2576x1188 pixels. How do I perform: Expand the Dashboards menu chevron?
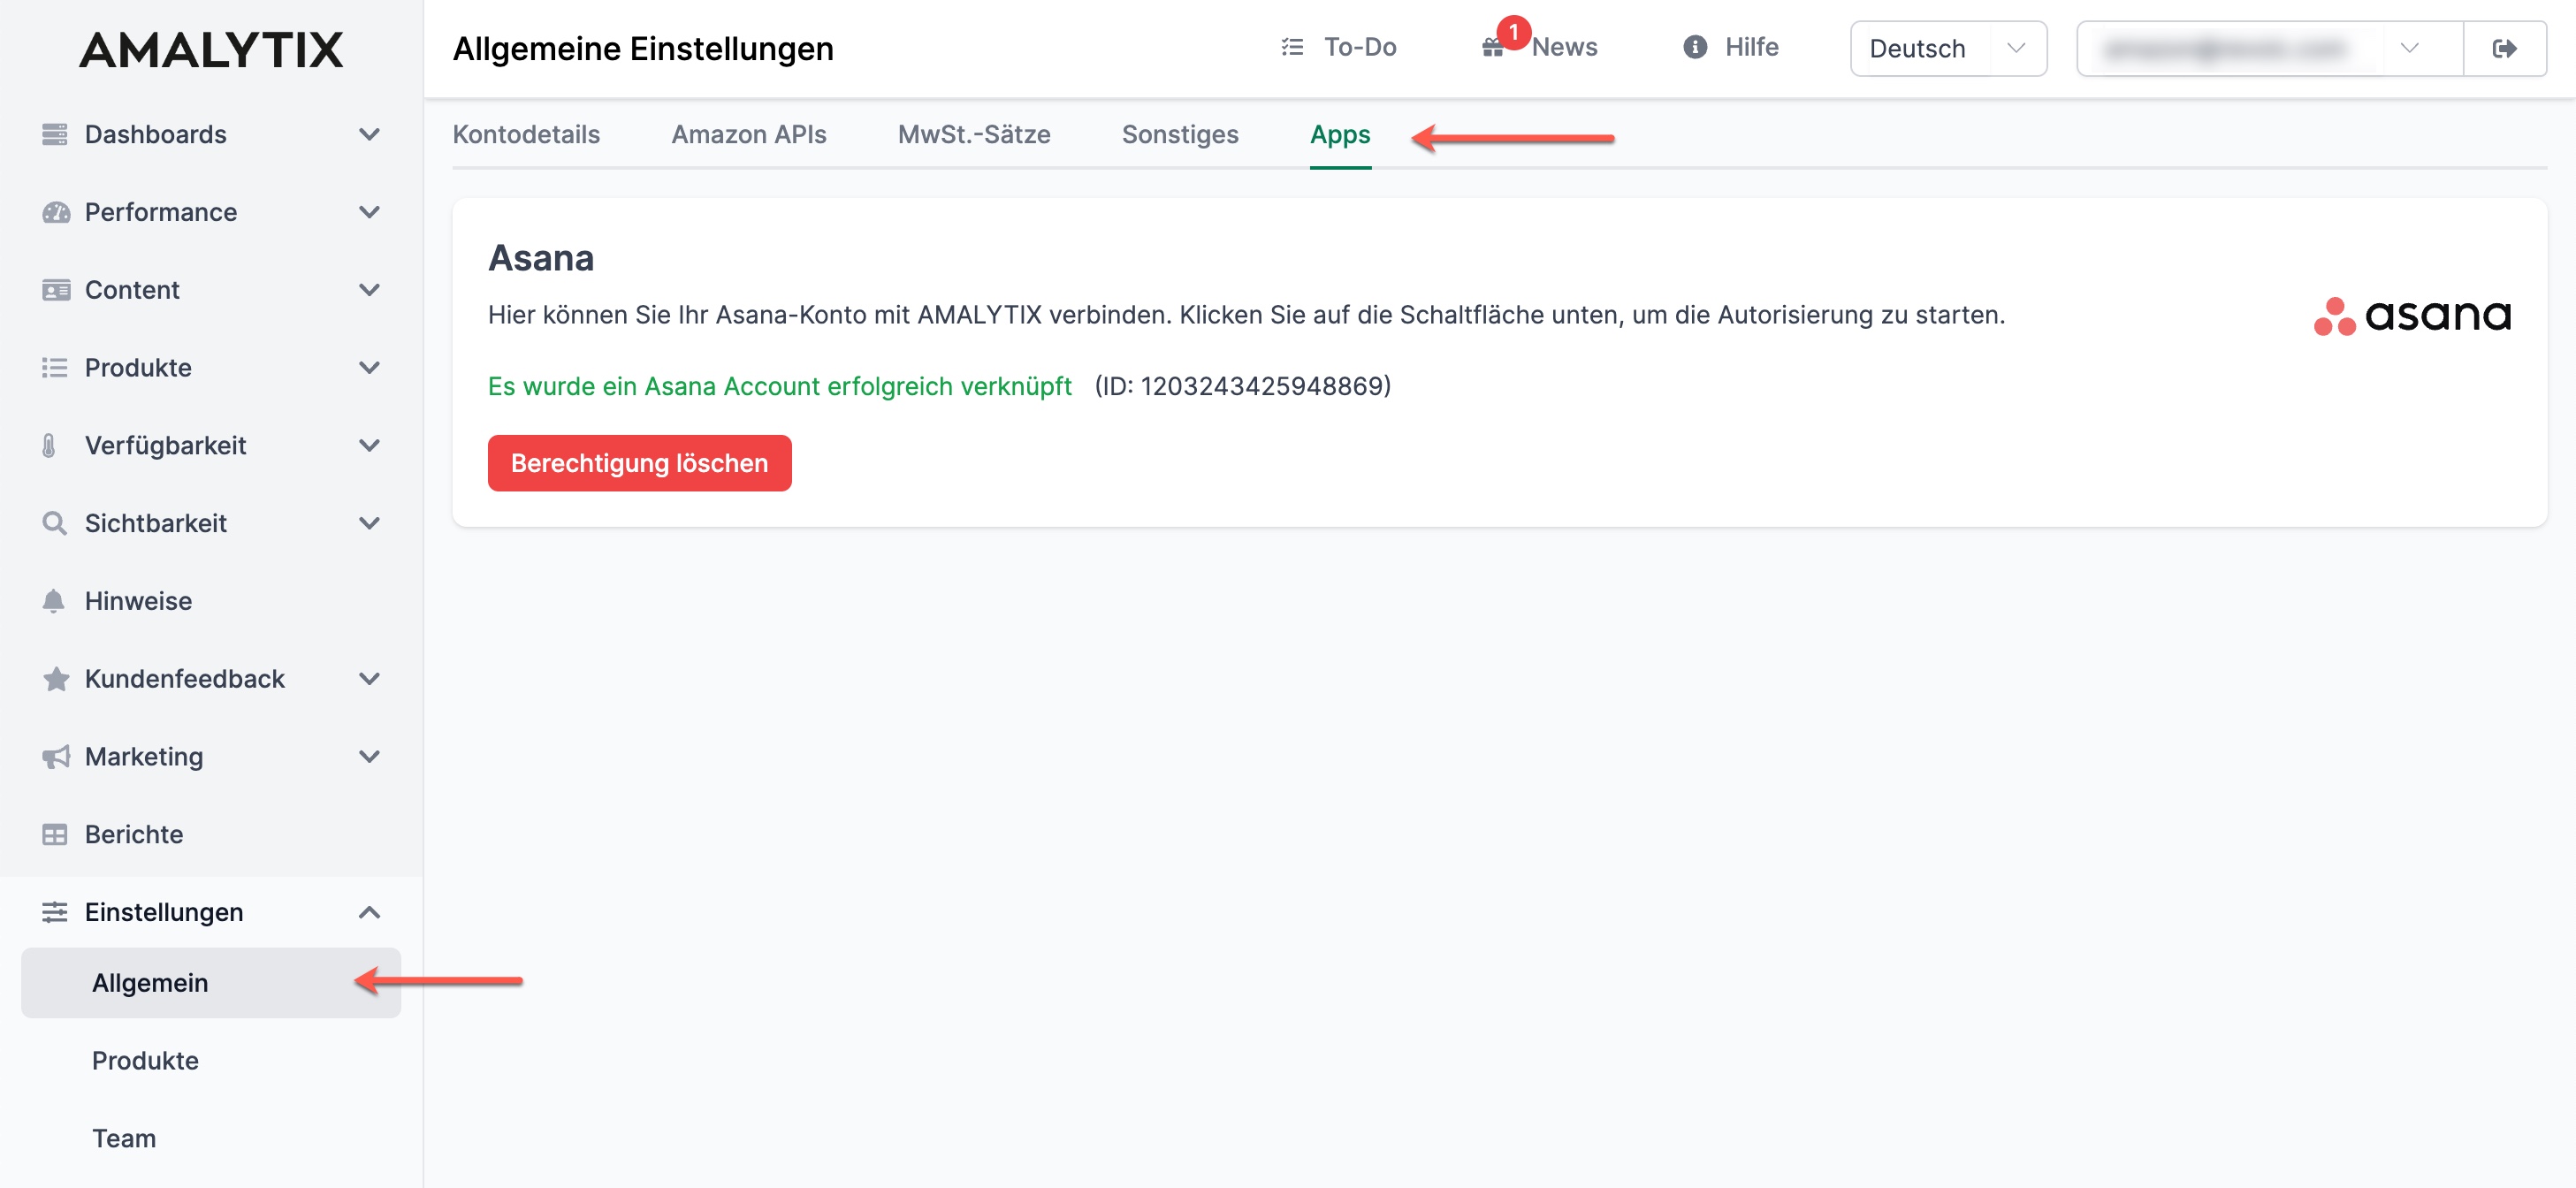point(369,134)
